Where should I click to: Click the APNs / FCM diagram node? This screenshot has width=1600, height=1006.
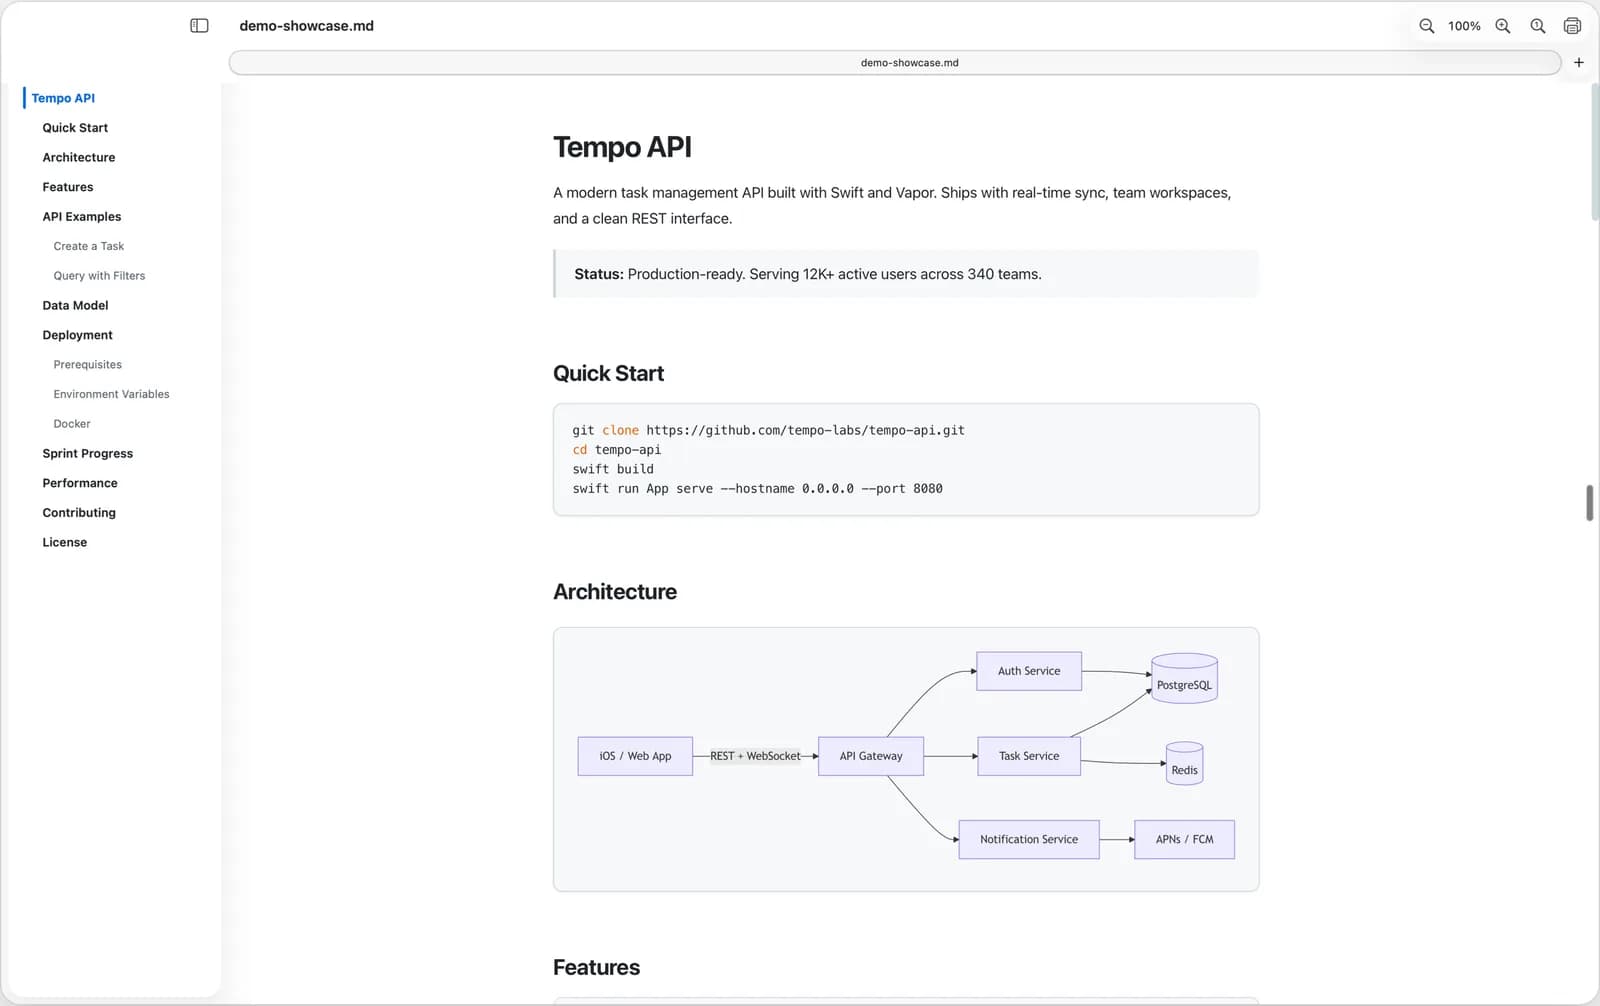(1184, 839)
